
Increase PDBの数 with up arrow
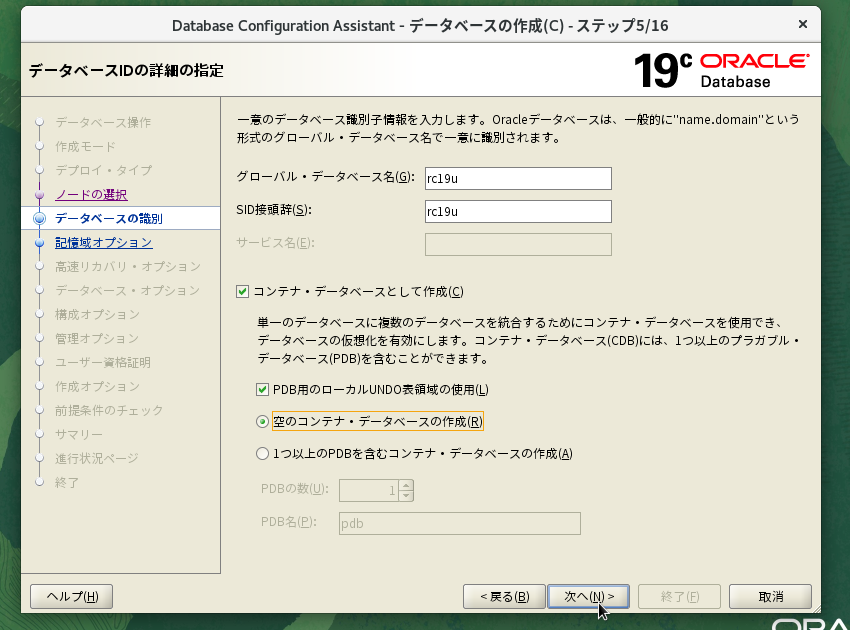[406, 485]
